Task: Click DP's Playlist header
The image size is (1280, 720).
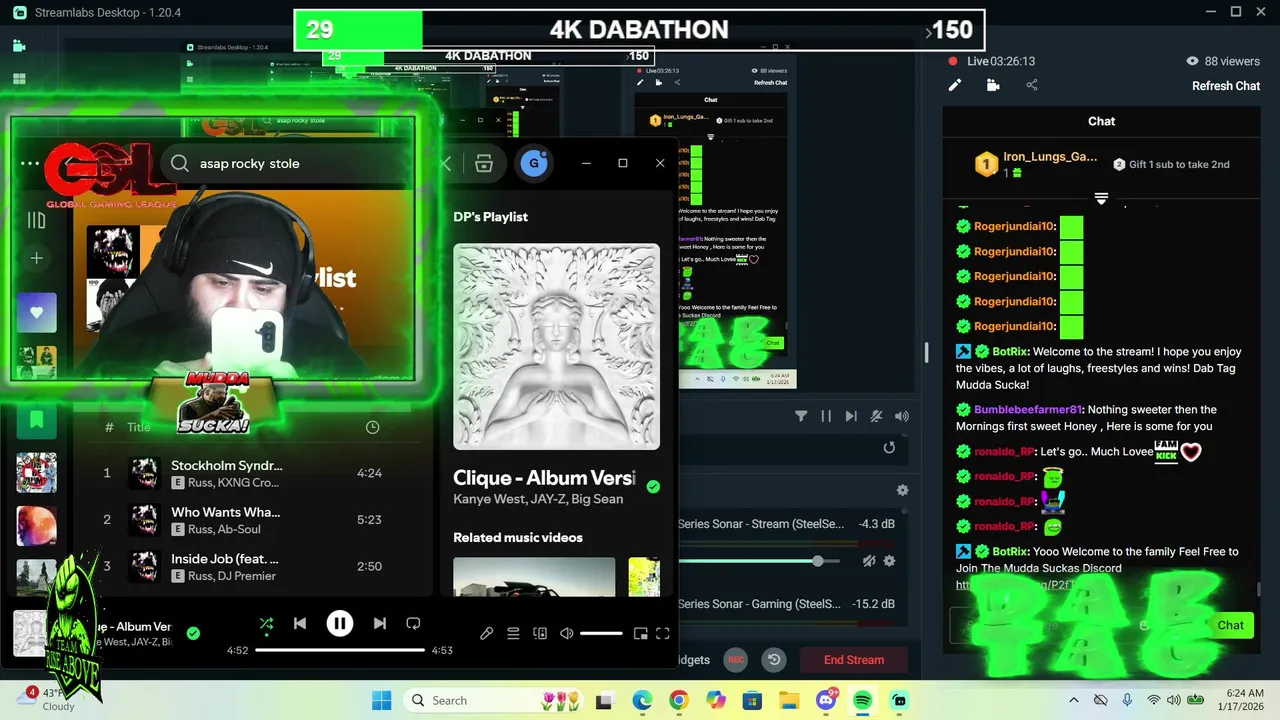Action: tap(490, 217)
